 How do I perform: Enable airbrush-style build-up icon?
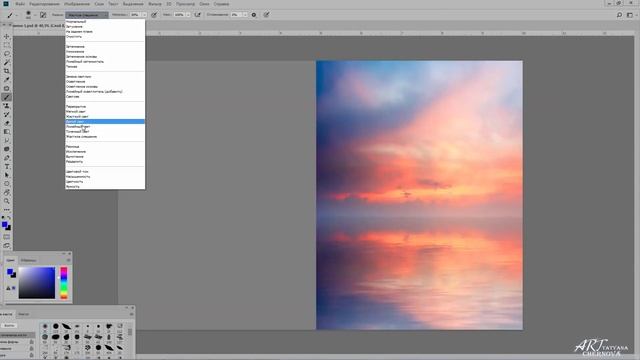pyautogui.click(x=198, y=15)
